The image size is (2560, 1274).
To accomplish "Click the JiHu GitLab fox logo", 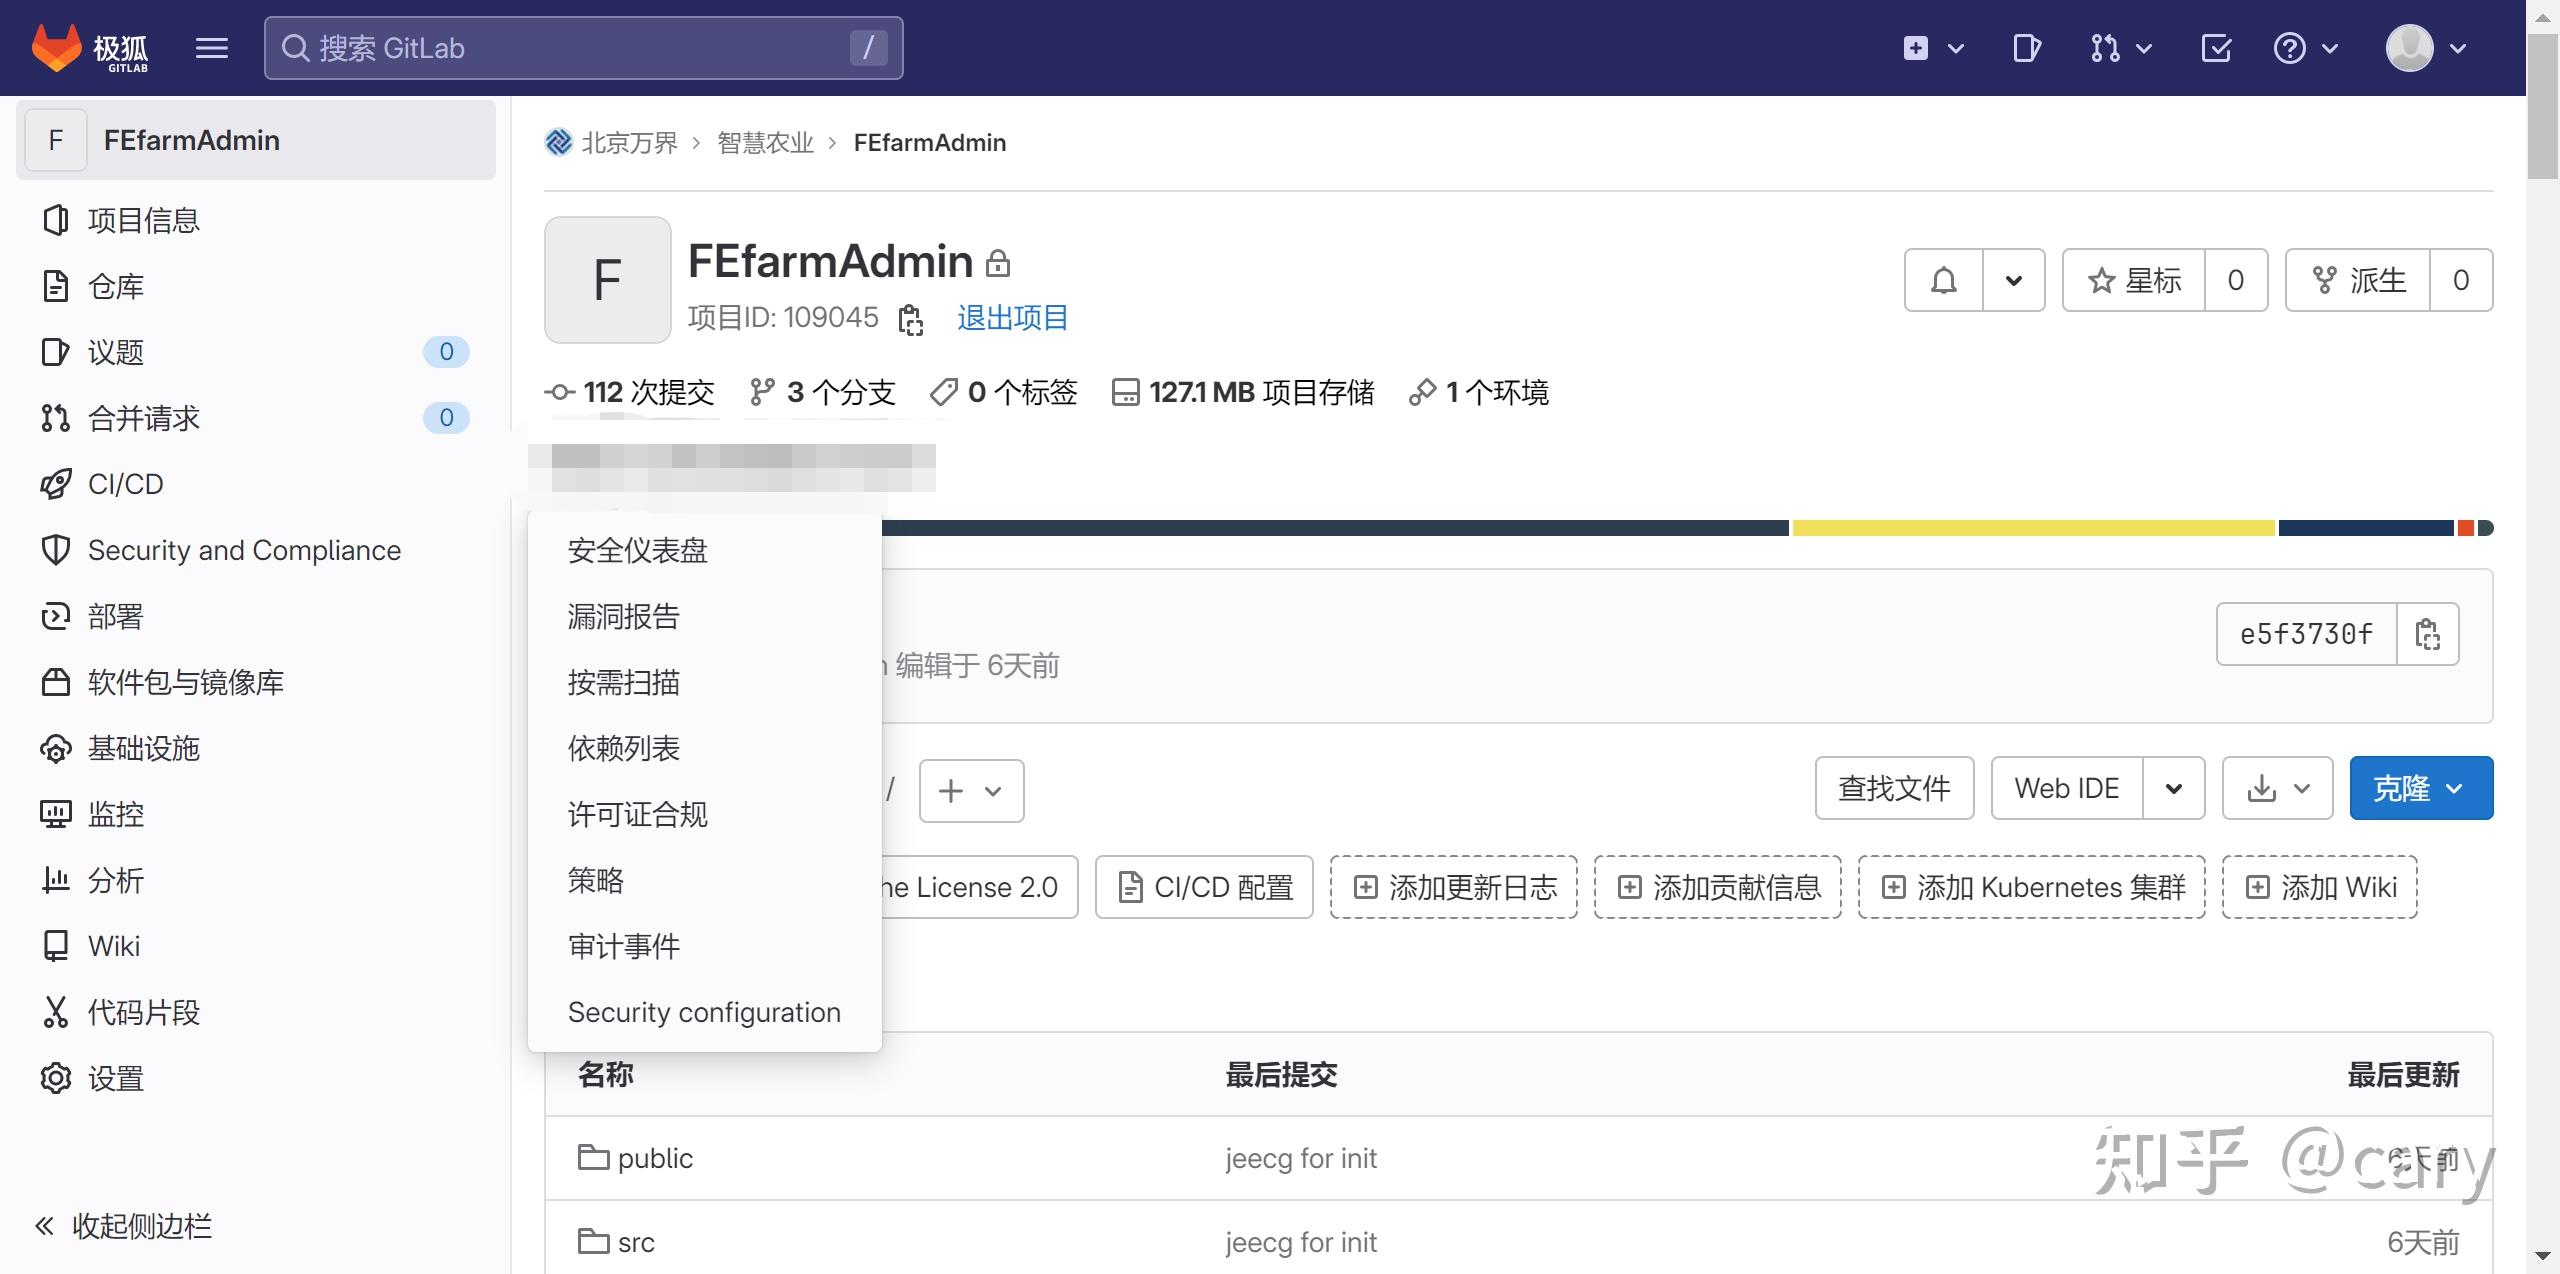I will pyautogui.click(x=57, y=47).
